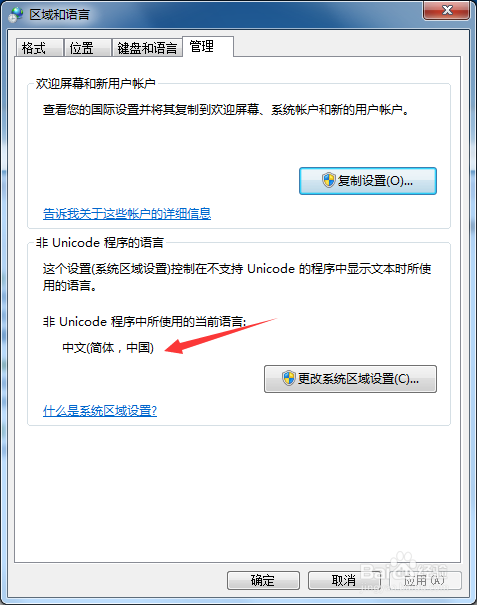
Task: Open the 什么是系统区域设置? help link
Action: (100, 411)
